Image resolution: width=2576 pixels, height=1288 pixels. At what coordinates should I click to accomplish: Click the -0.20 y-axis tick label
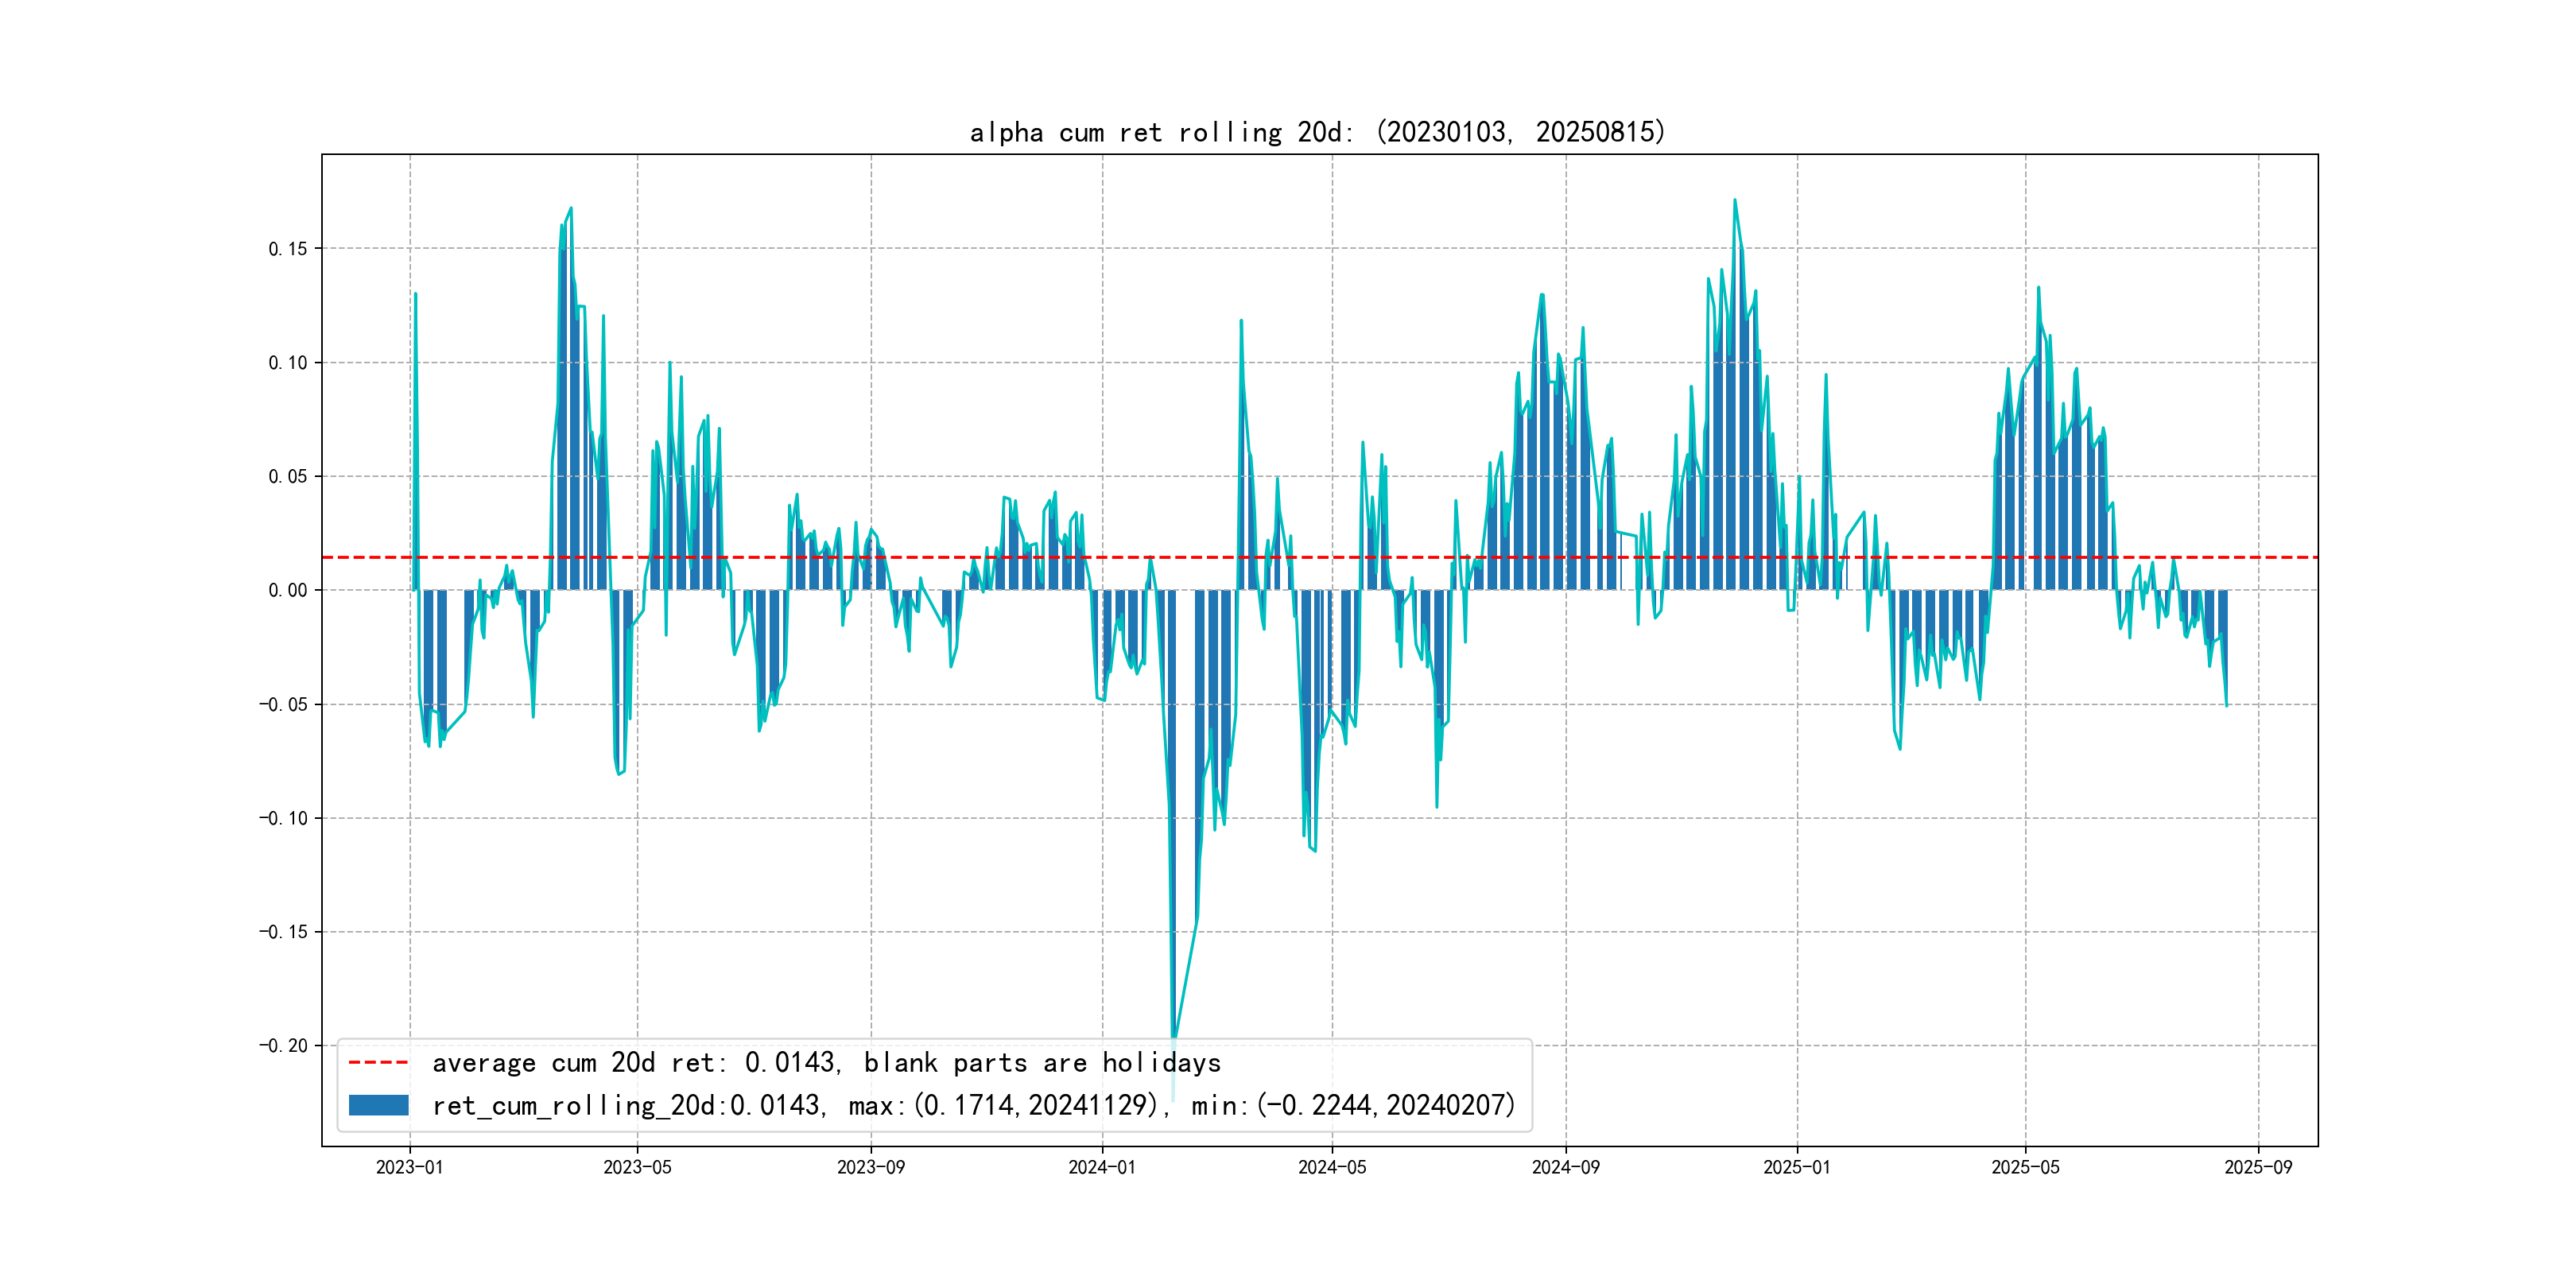coord(283,1046)
